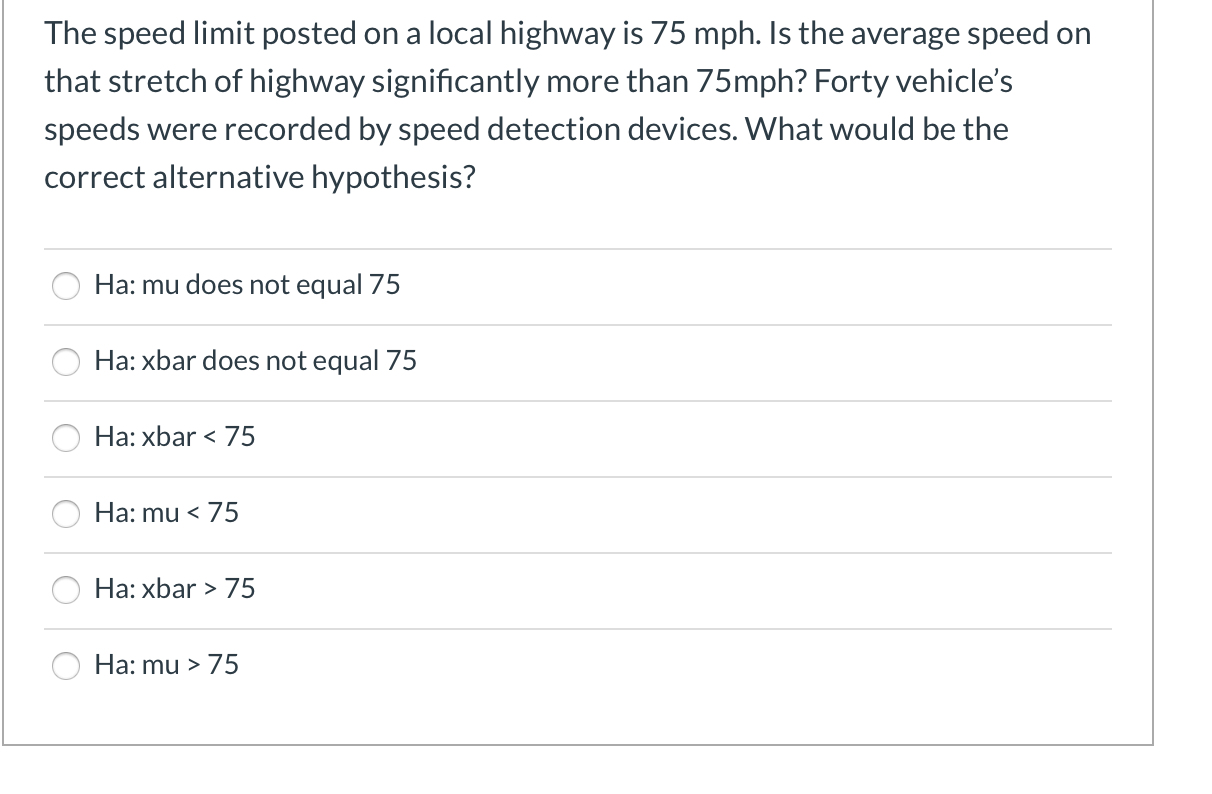Screen dimensions: 1212x794
Task: Select the radio button for 'Ha: mu > 75'
Action: pyautogui.click(x=65, y=665)
